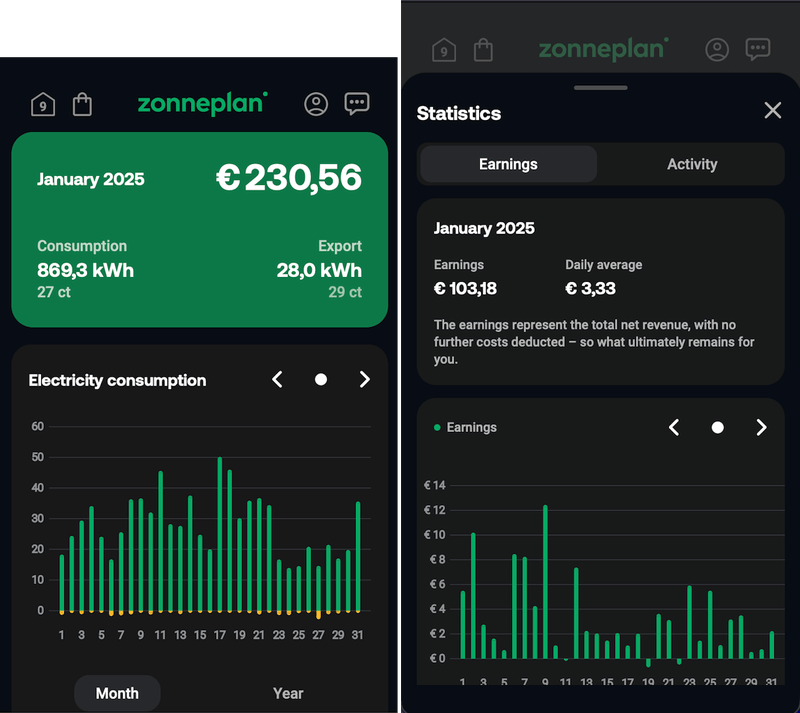Click the 27 ct consumption price

click(54, 292)
